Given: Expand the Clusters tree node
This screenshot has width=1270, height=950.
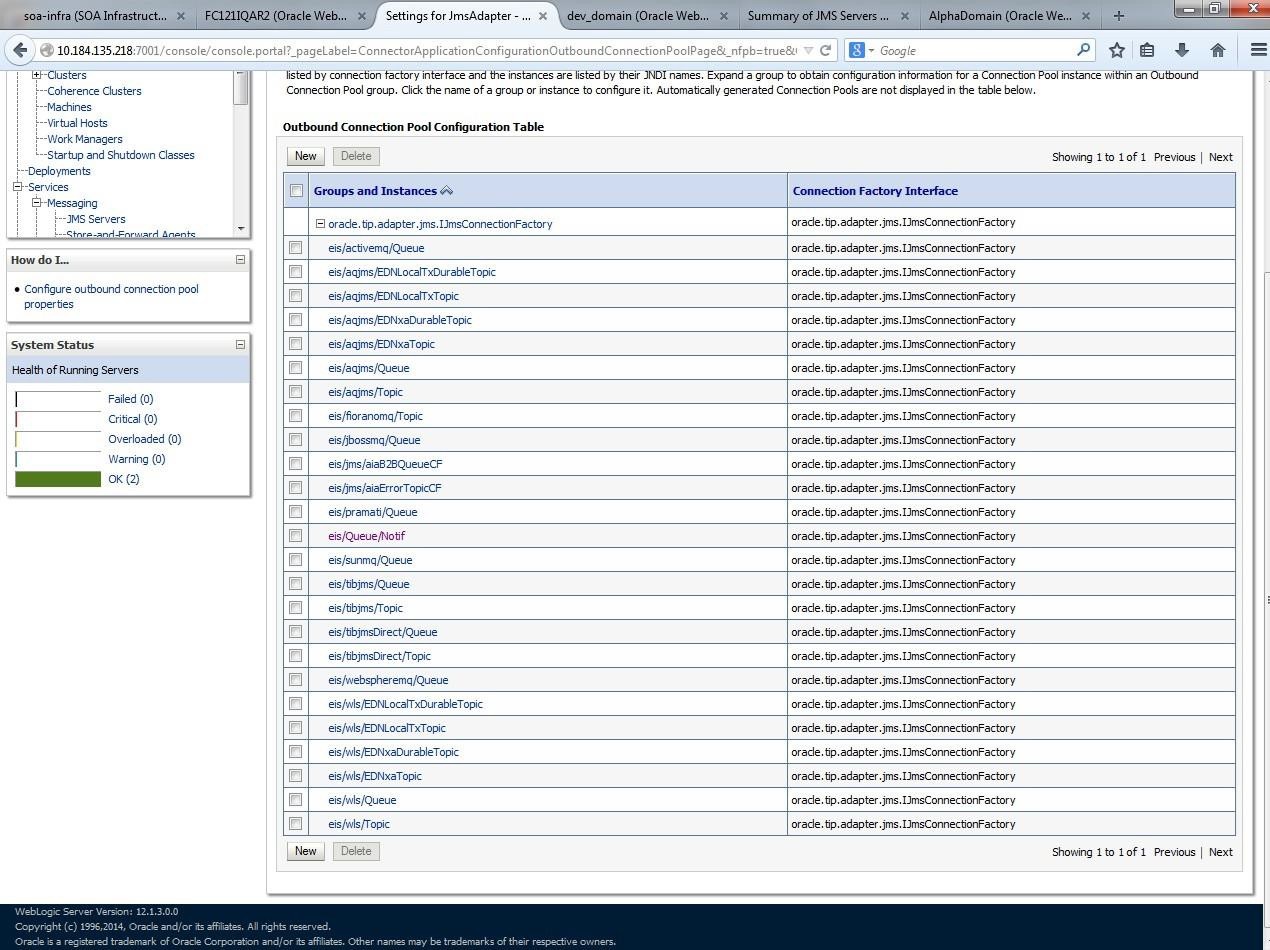Looking at the screenshot, I should (x=37, y=75).
